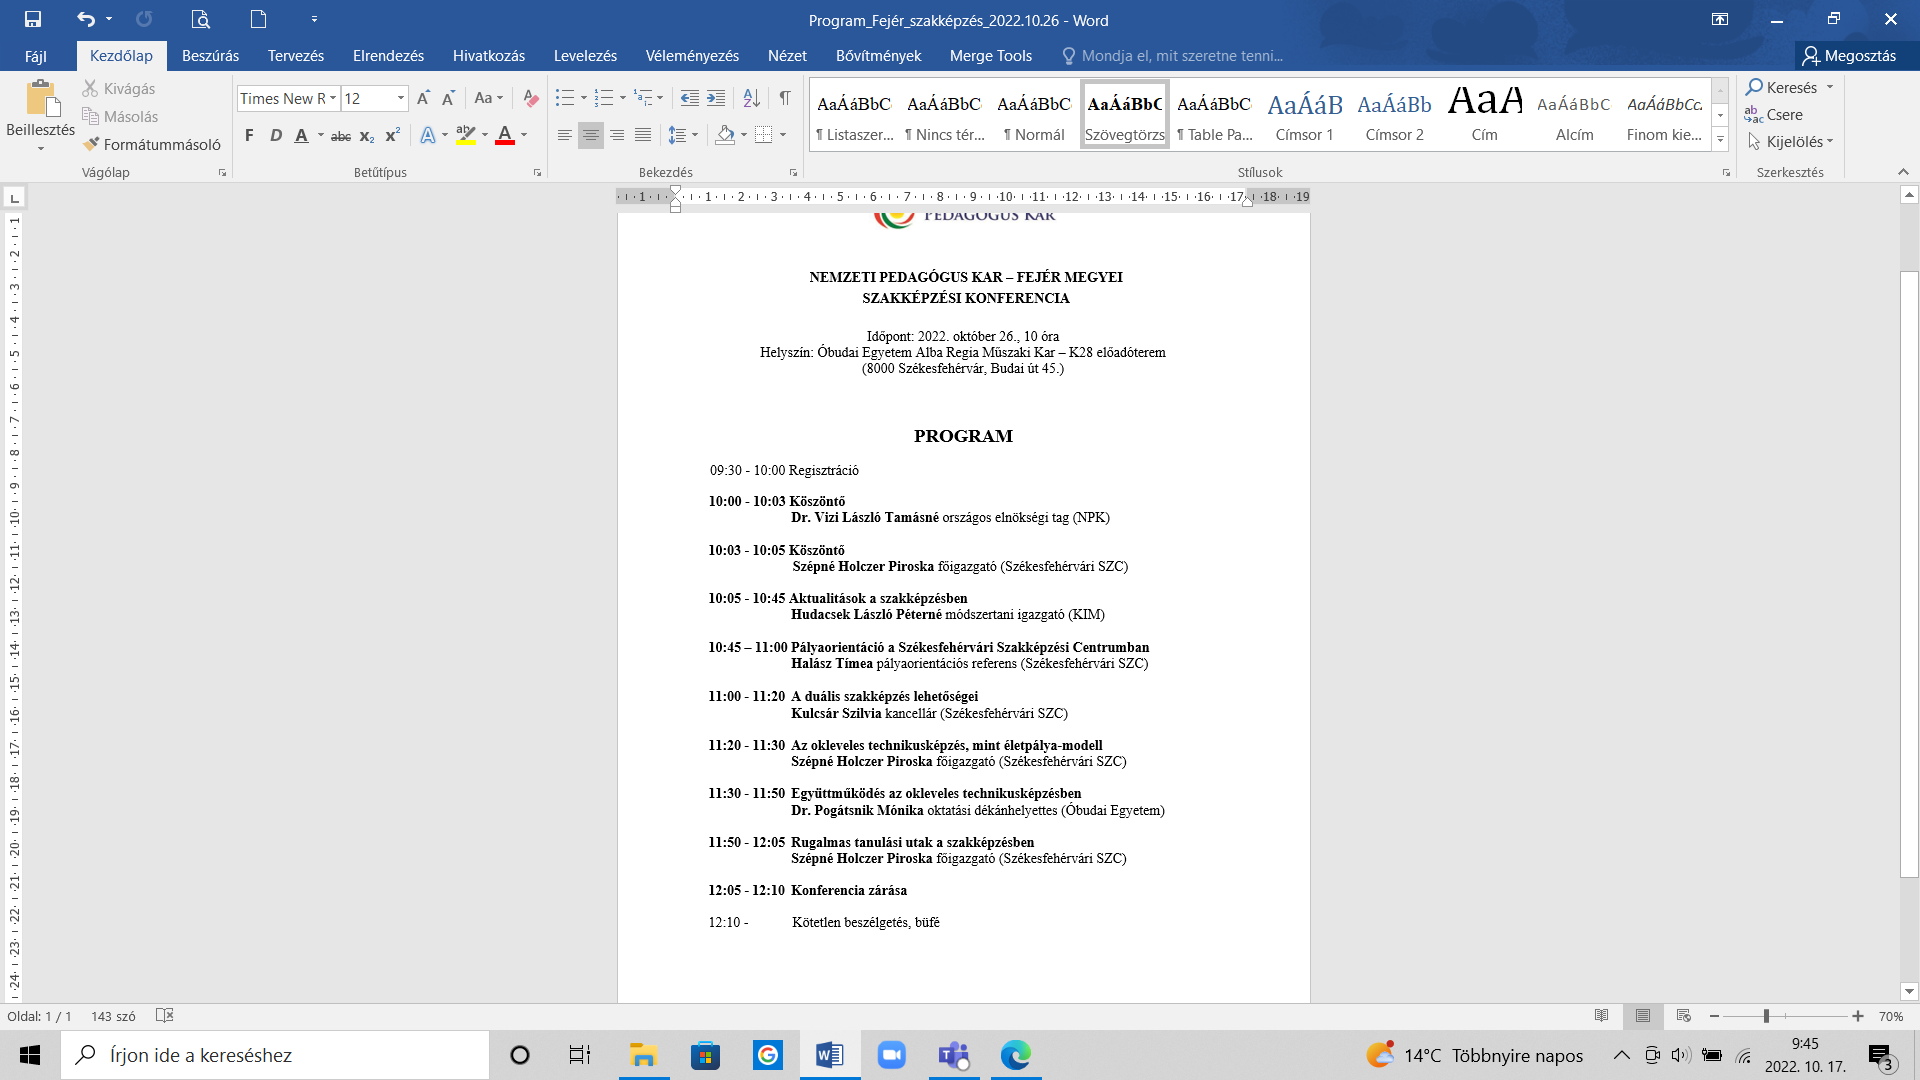Open Microsoft Edge from the taskbar

[x=1015, y=1055]
